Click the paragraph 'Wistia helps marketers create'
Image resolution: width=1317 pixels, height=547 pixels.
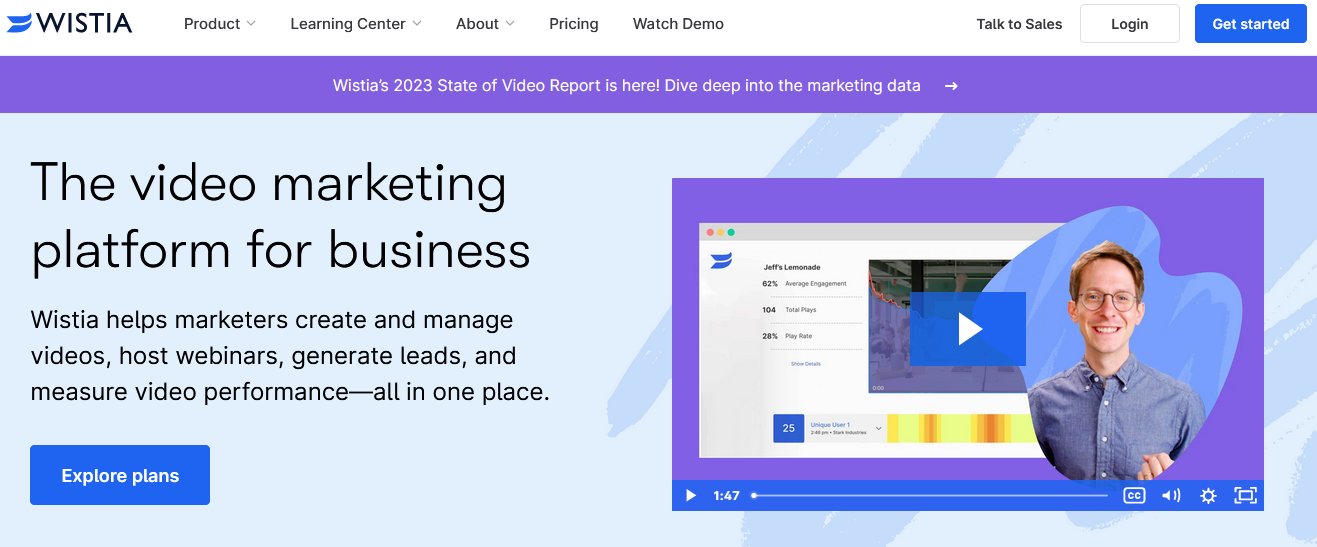click(x=290, y=355)
